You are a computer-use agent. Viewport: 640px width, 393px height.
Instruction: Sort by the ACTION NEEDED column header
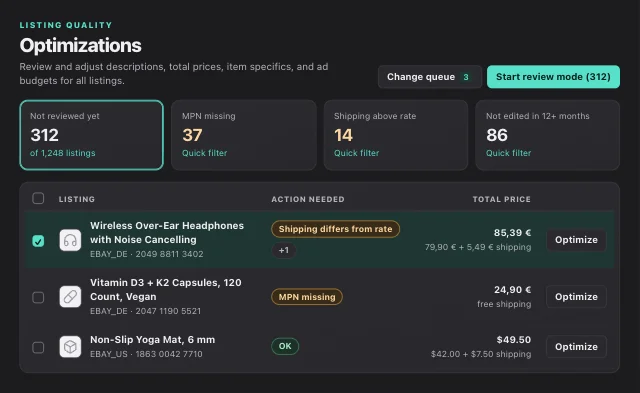click(x=308, y=199)
